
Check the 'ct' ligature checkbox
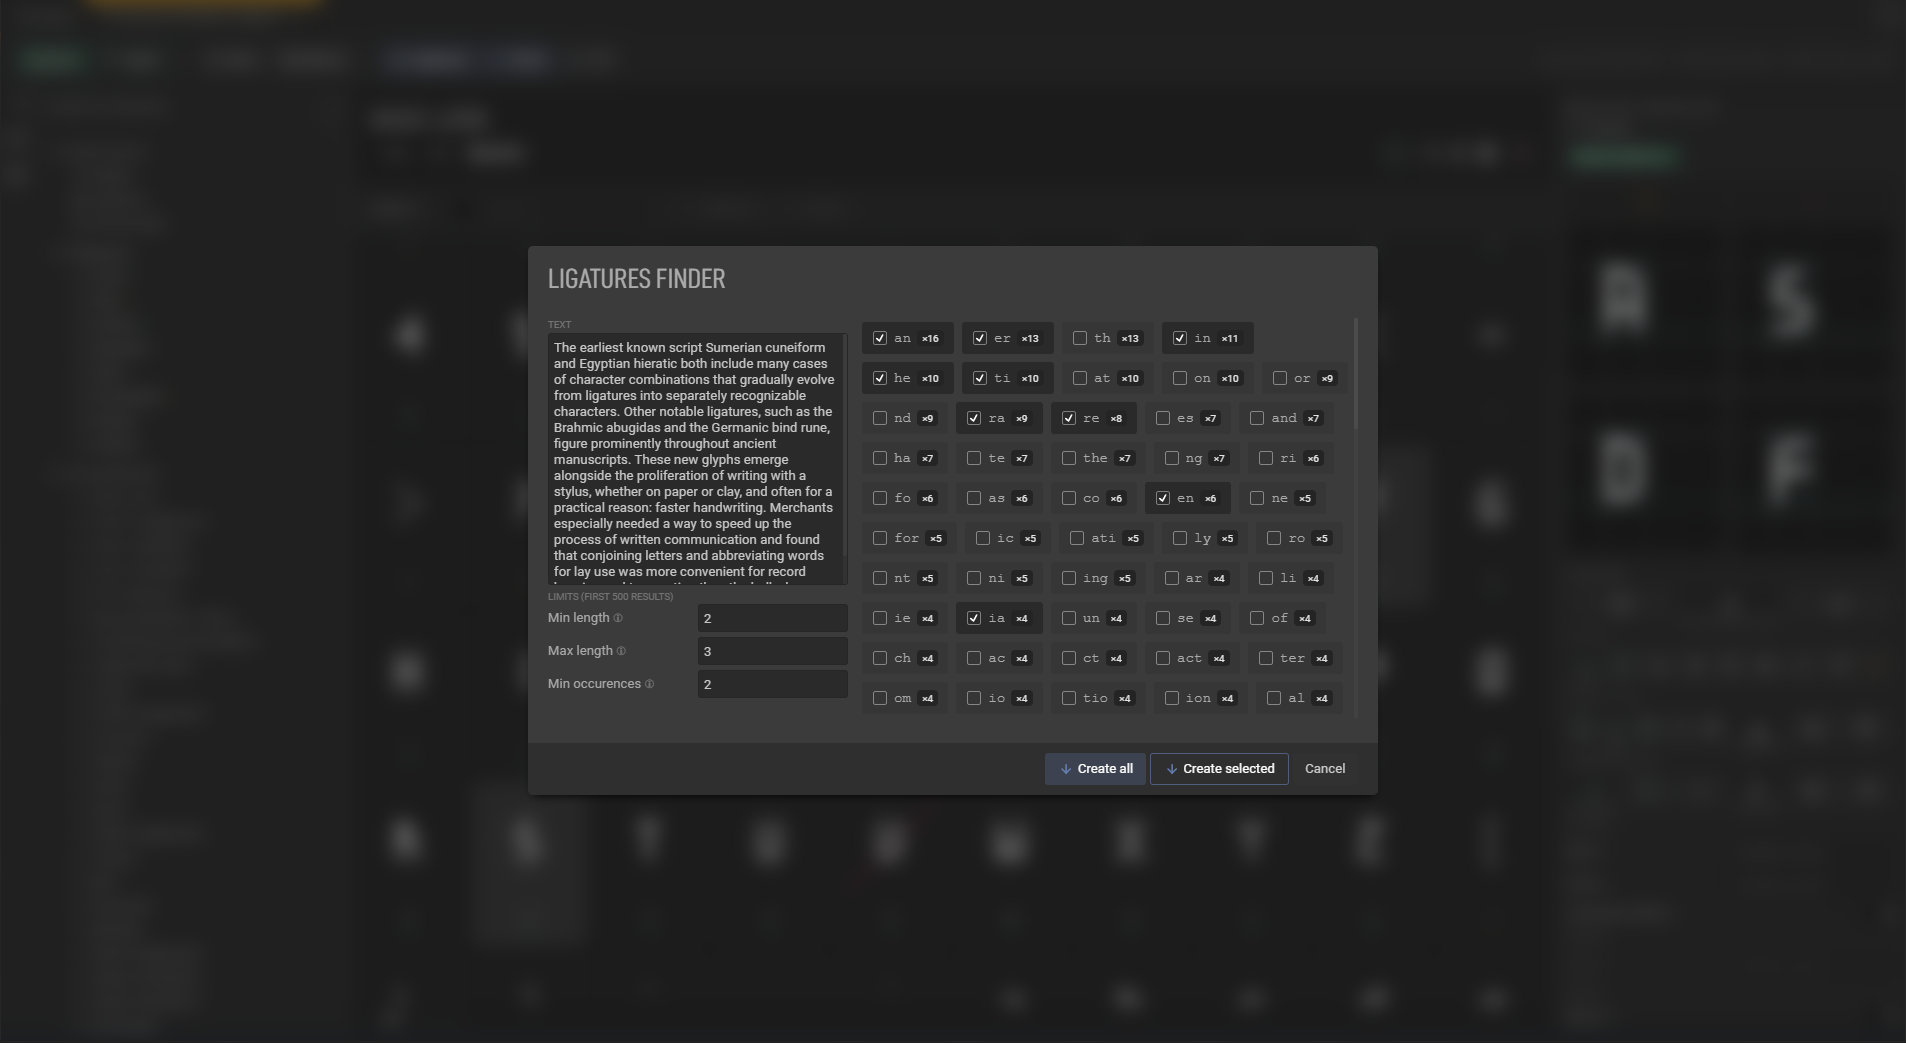point(1069,658)
